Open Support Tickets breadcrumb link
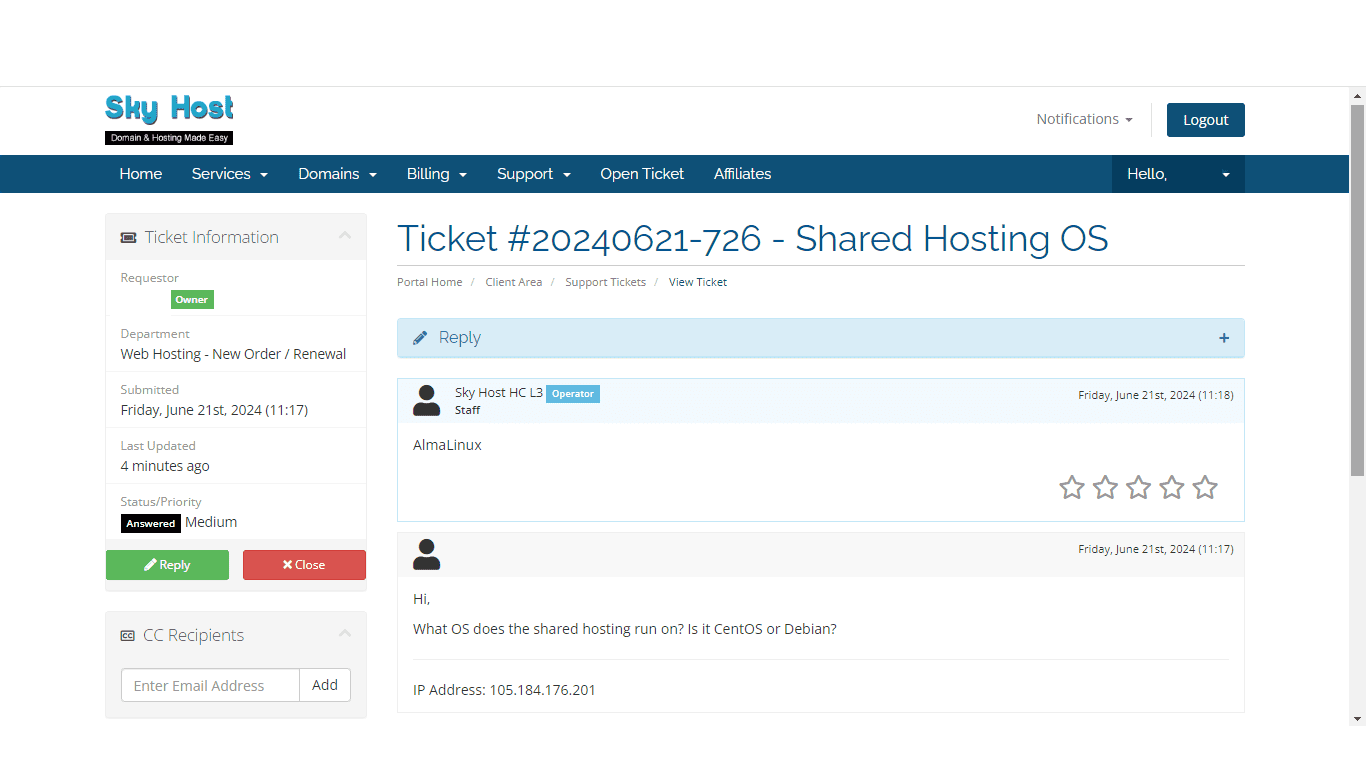 (x=606, y=282)
